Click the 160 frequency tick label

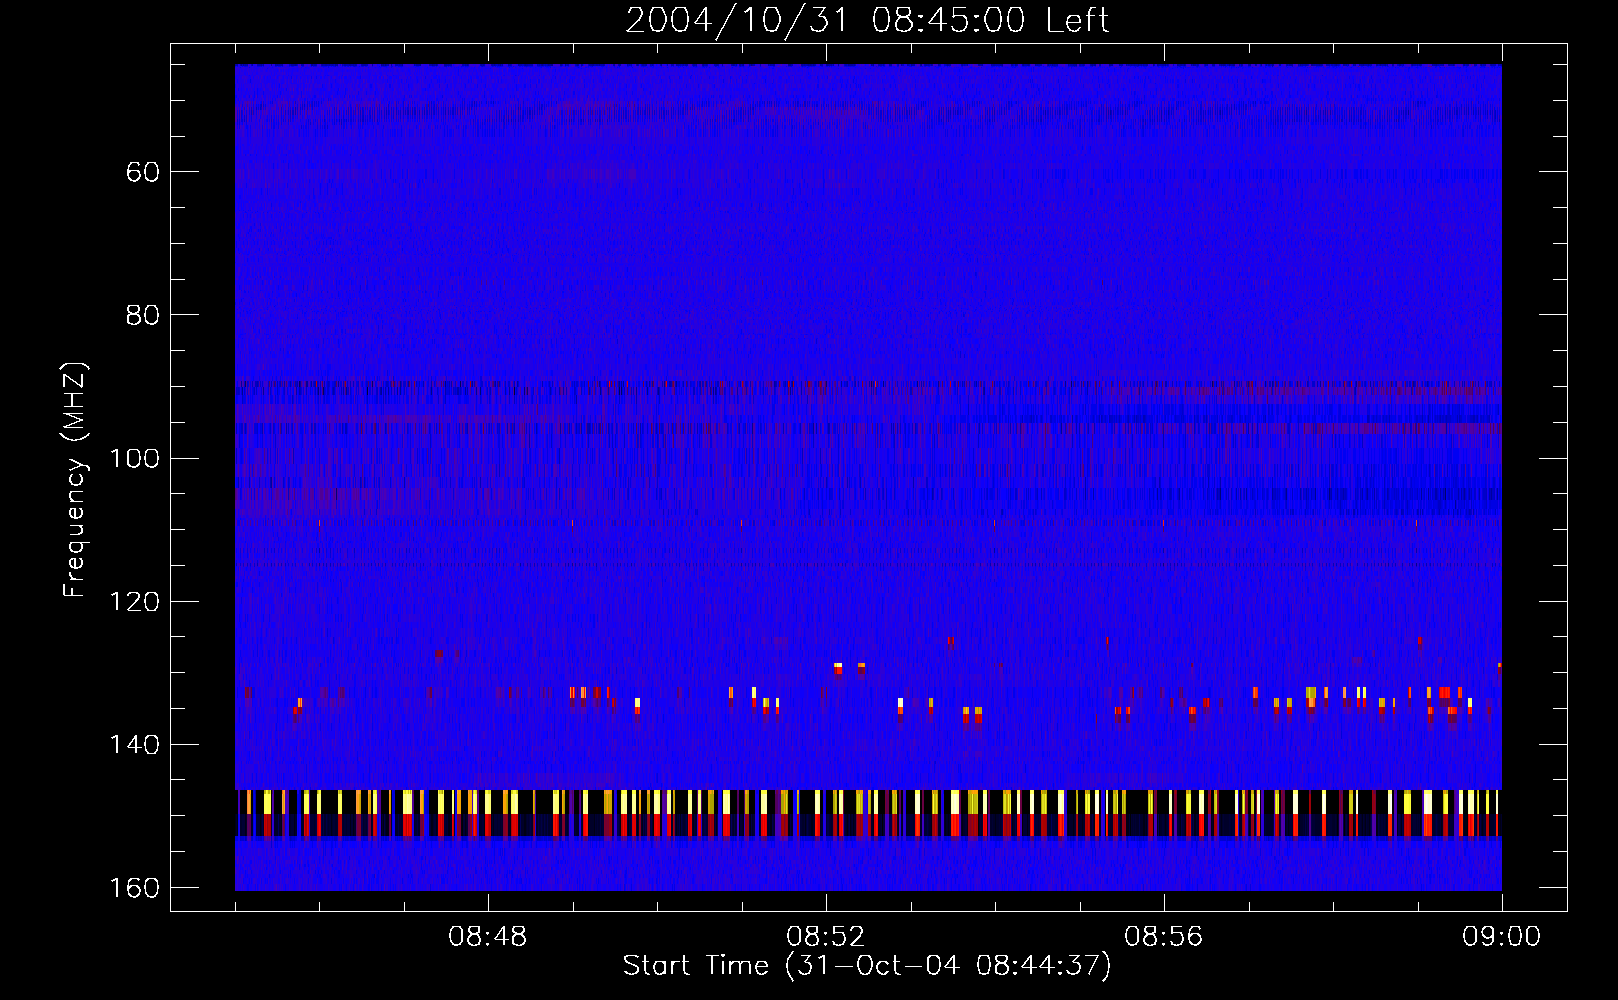[x=133, y=888]
